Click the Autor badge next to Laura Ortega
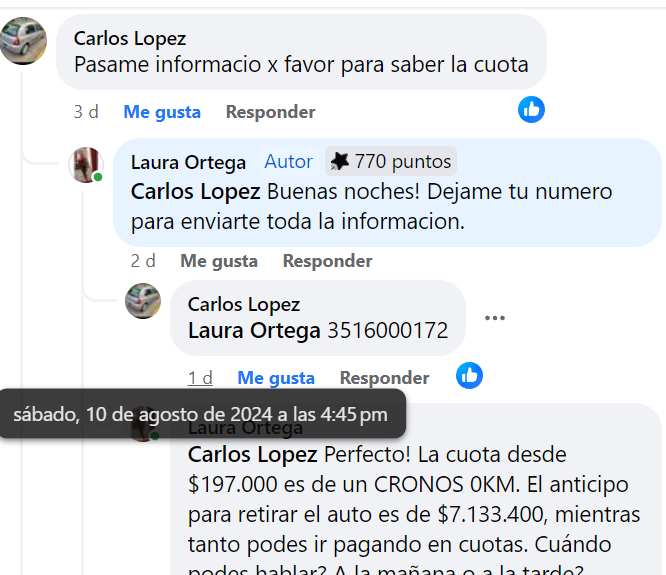666x575 pixels. coord(288,161)
